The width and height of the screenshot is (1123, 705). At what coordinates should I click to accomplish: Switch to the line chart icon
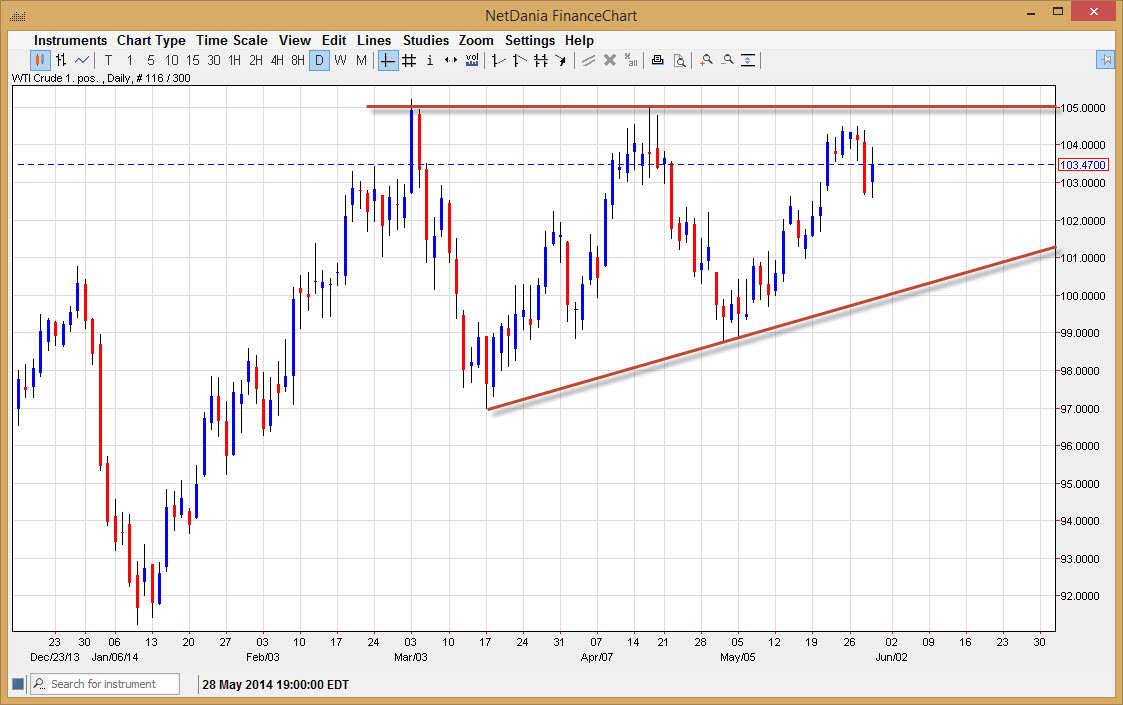pyautogui.click(x=82, y=60)
